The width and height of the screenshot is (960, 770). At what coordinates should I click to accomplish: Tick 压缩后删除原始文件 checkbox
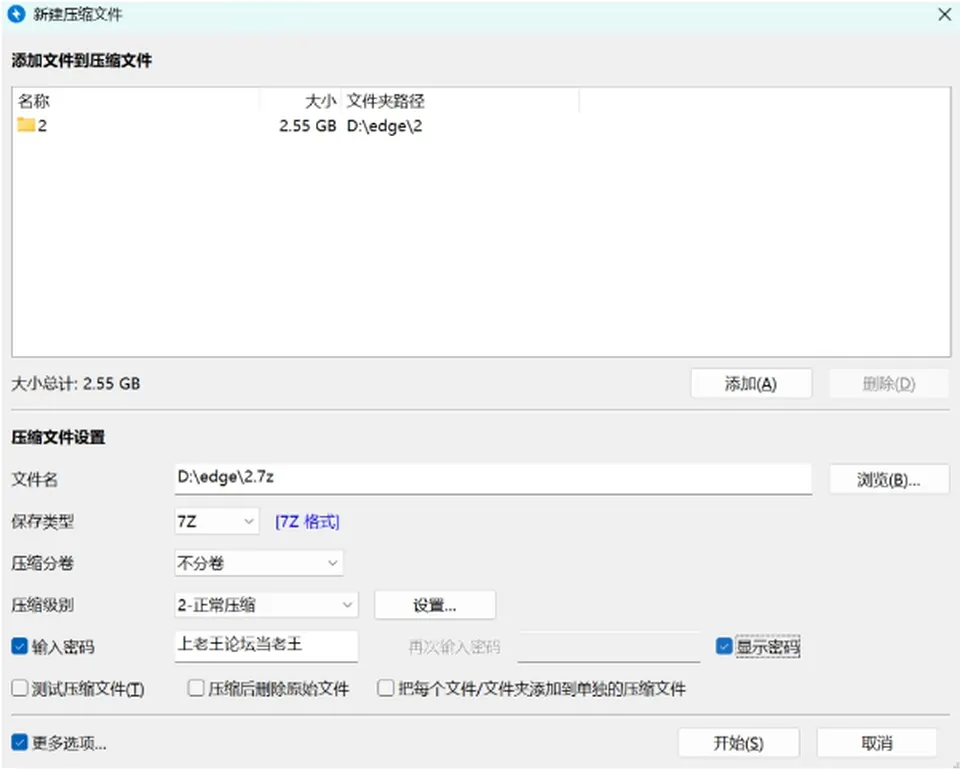196,688
